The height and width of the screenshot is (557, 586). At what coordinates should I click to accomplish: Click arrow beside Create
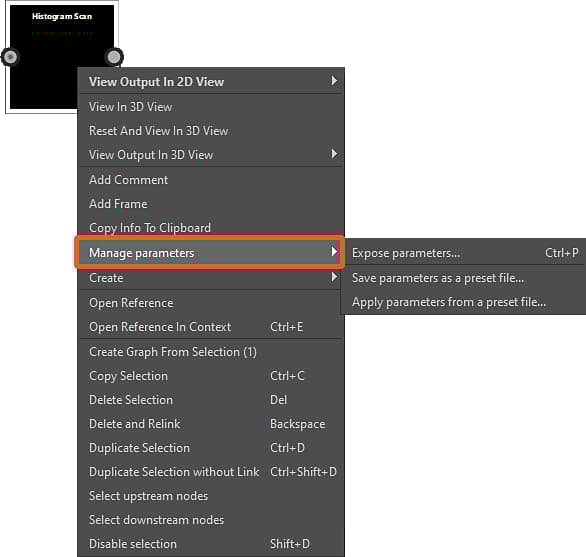(334, 277)
